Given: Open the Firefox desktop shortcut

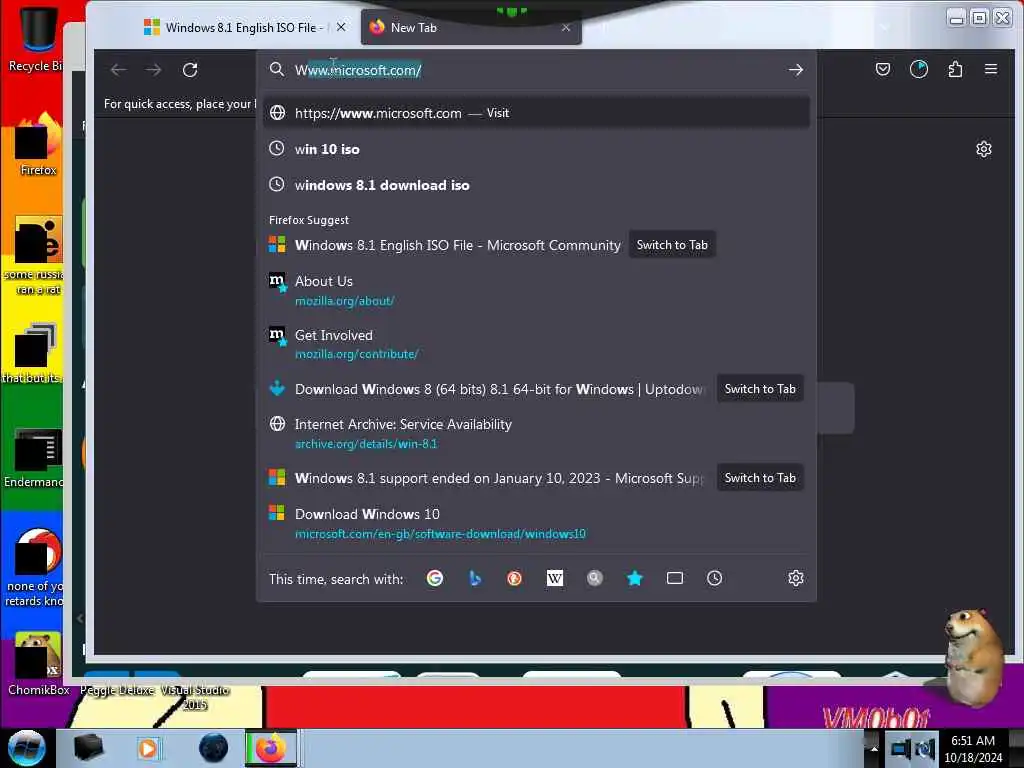Looking at the screenshot, I should (38, 144).
